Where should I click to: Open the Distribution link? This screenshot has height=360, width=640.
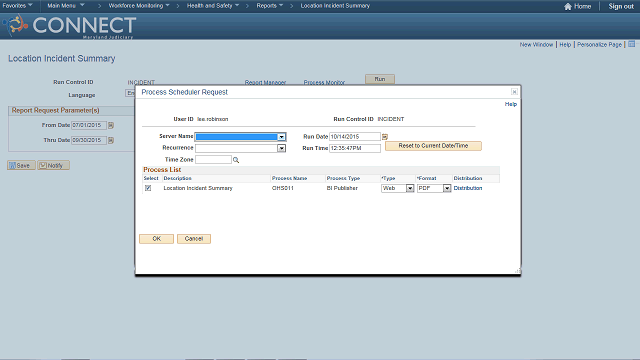pyautogui.click(x=468, y=188)
